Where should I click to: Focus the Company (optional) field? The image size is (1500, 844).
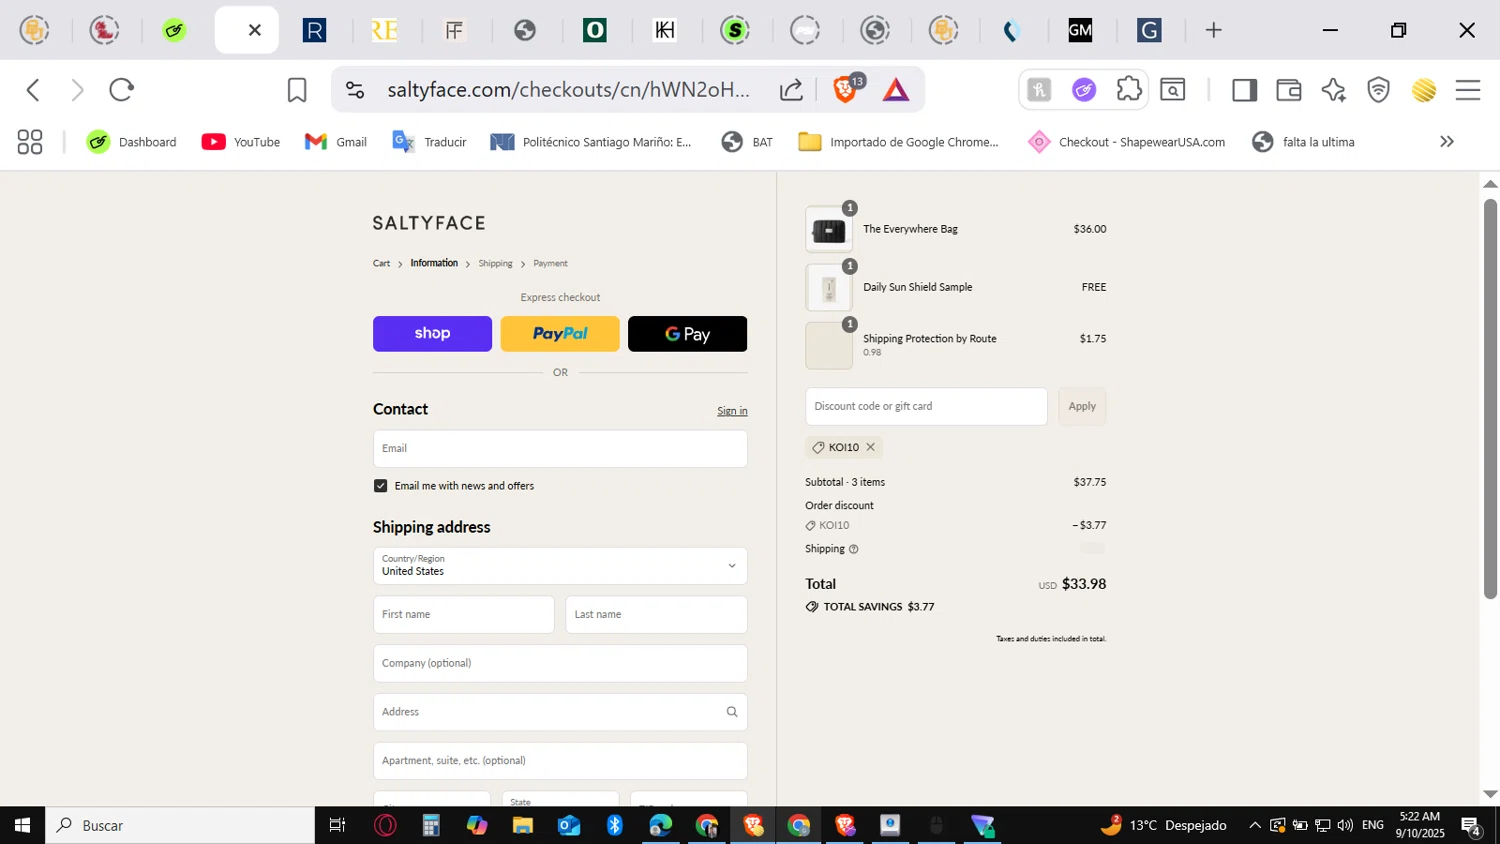click(560, 664)
